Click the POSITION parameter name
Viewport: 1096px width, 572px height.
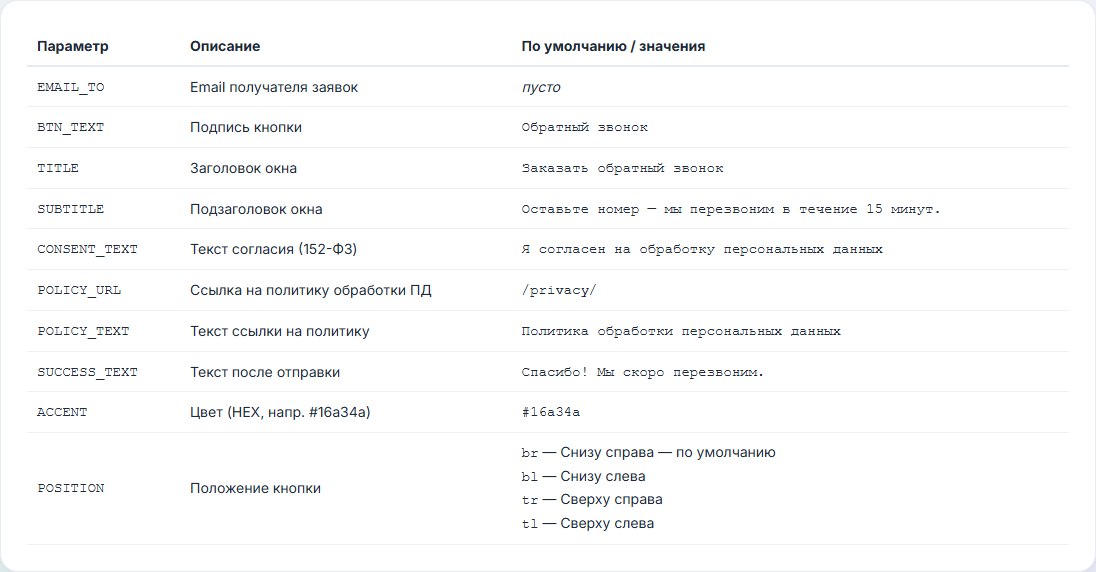coord(71,488)
